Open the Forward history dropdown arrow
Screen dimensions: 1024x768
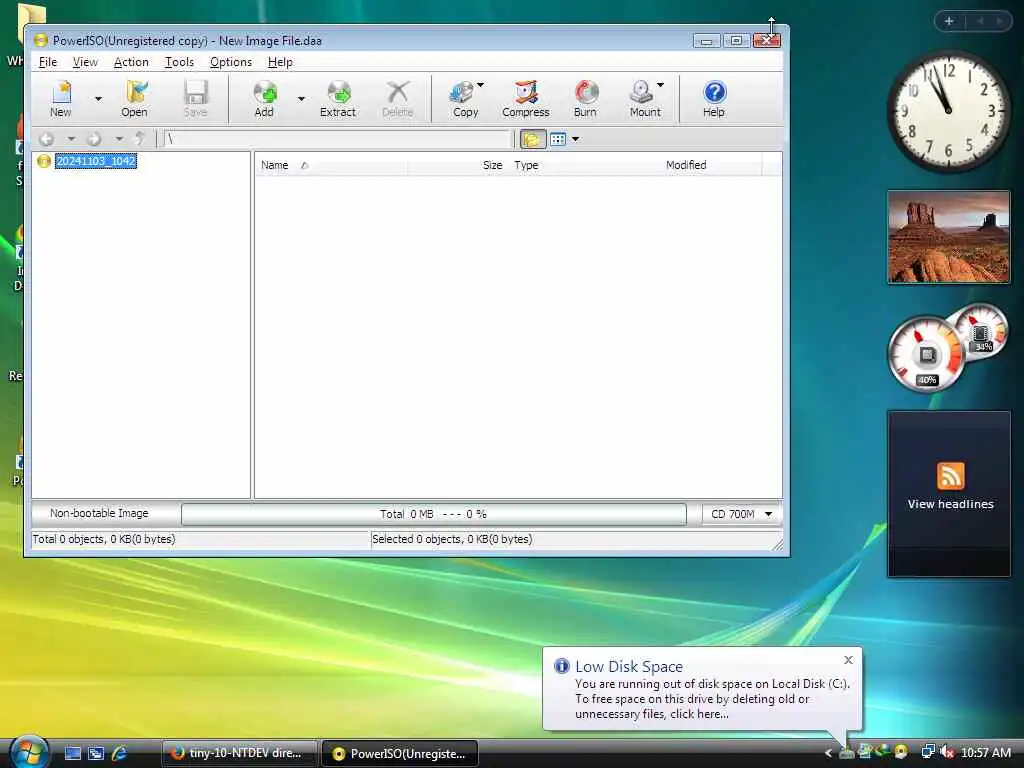click(119, 139)
